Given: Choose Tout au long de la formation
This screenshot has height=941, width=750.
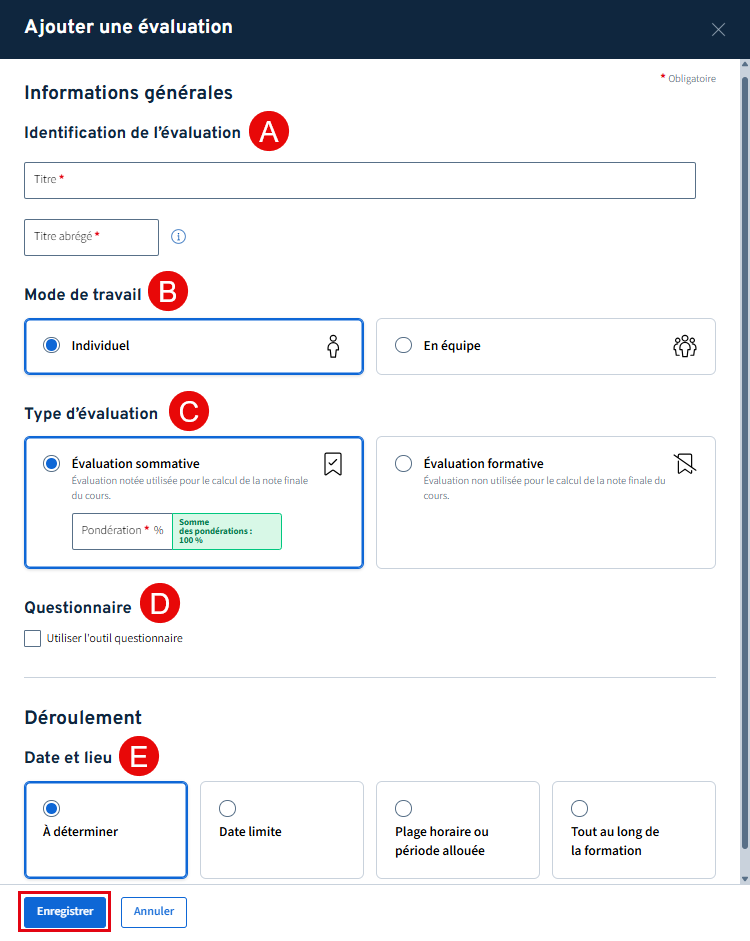Looking at the screenshot, I should click(x=579, y=808).
